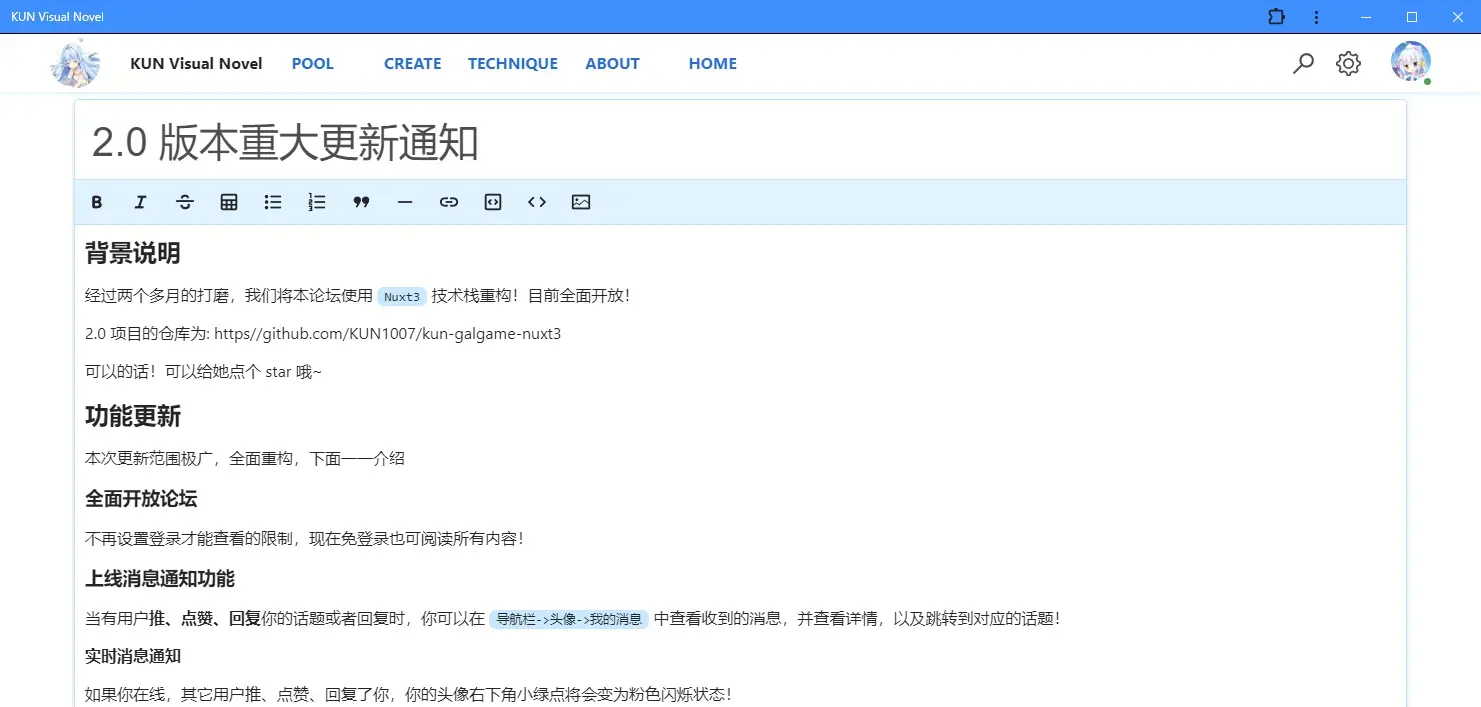Viewport: 1481px width, 707px height.
Task: Click the bold "推、点赞、回复" text
Action: (205, 619)
